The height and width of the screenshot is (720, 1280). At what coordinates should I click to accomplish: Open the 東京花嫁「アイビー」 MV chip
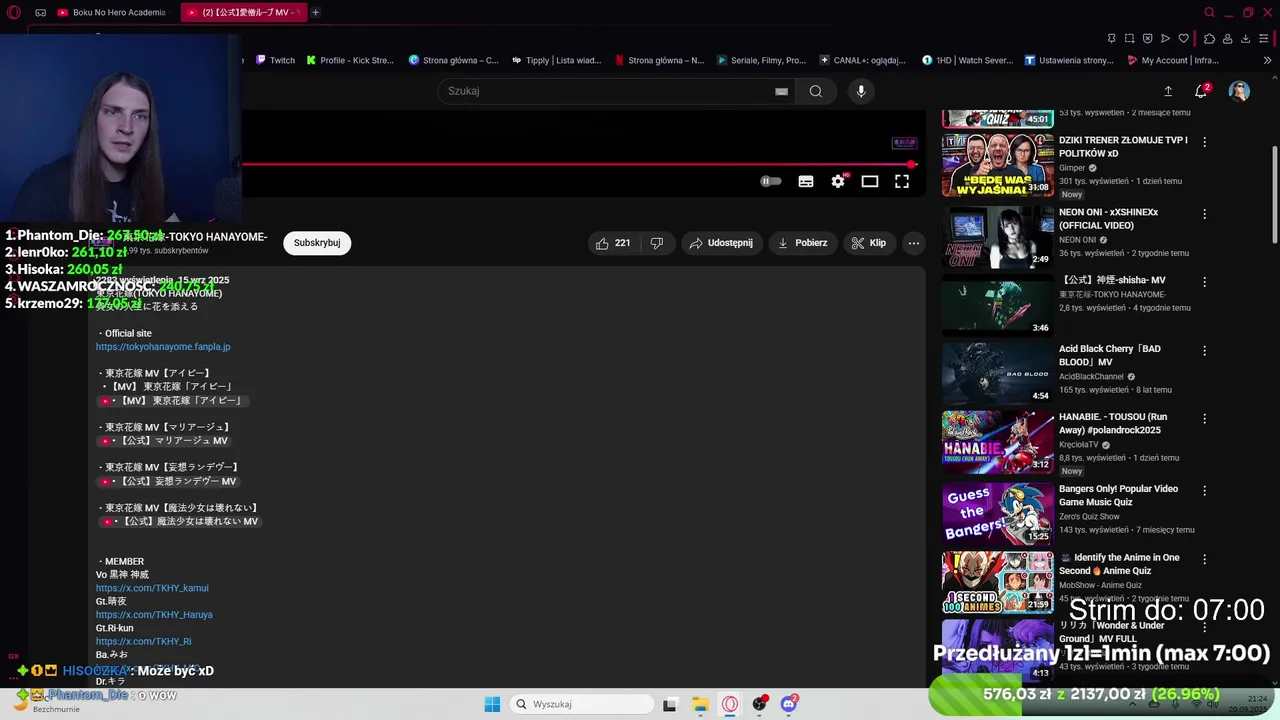click(x=172, y=401)
